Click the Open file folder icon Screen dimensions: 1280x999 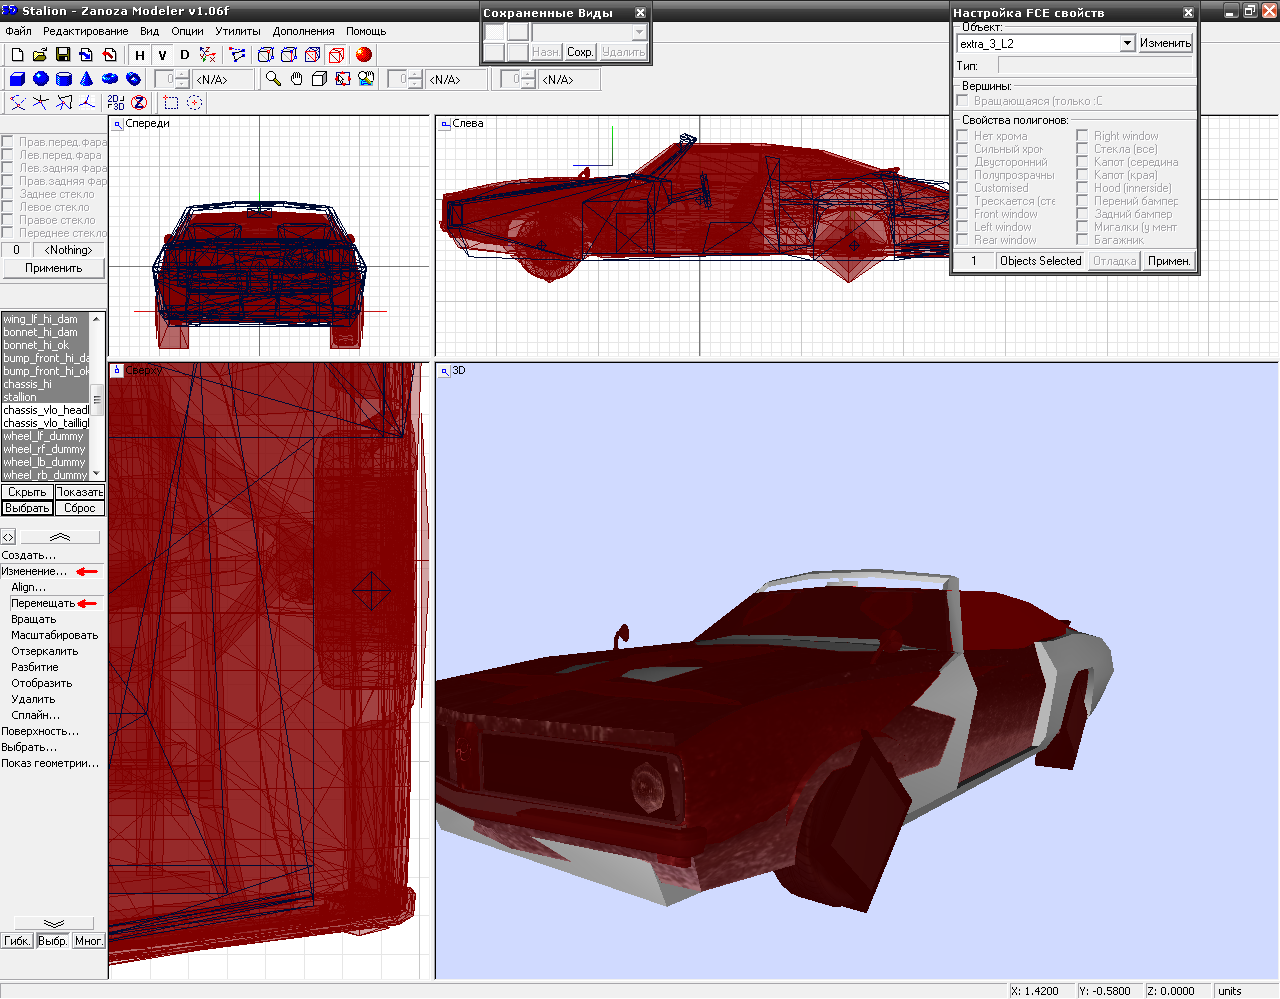pos(40,55)
